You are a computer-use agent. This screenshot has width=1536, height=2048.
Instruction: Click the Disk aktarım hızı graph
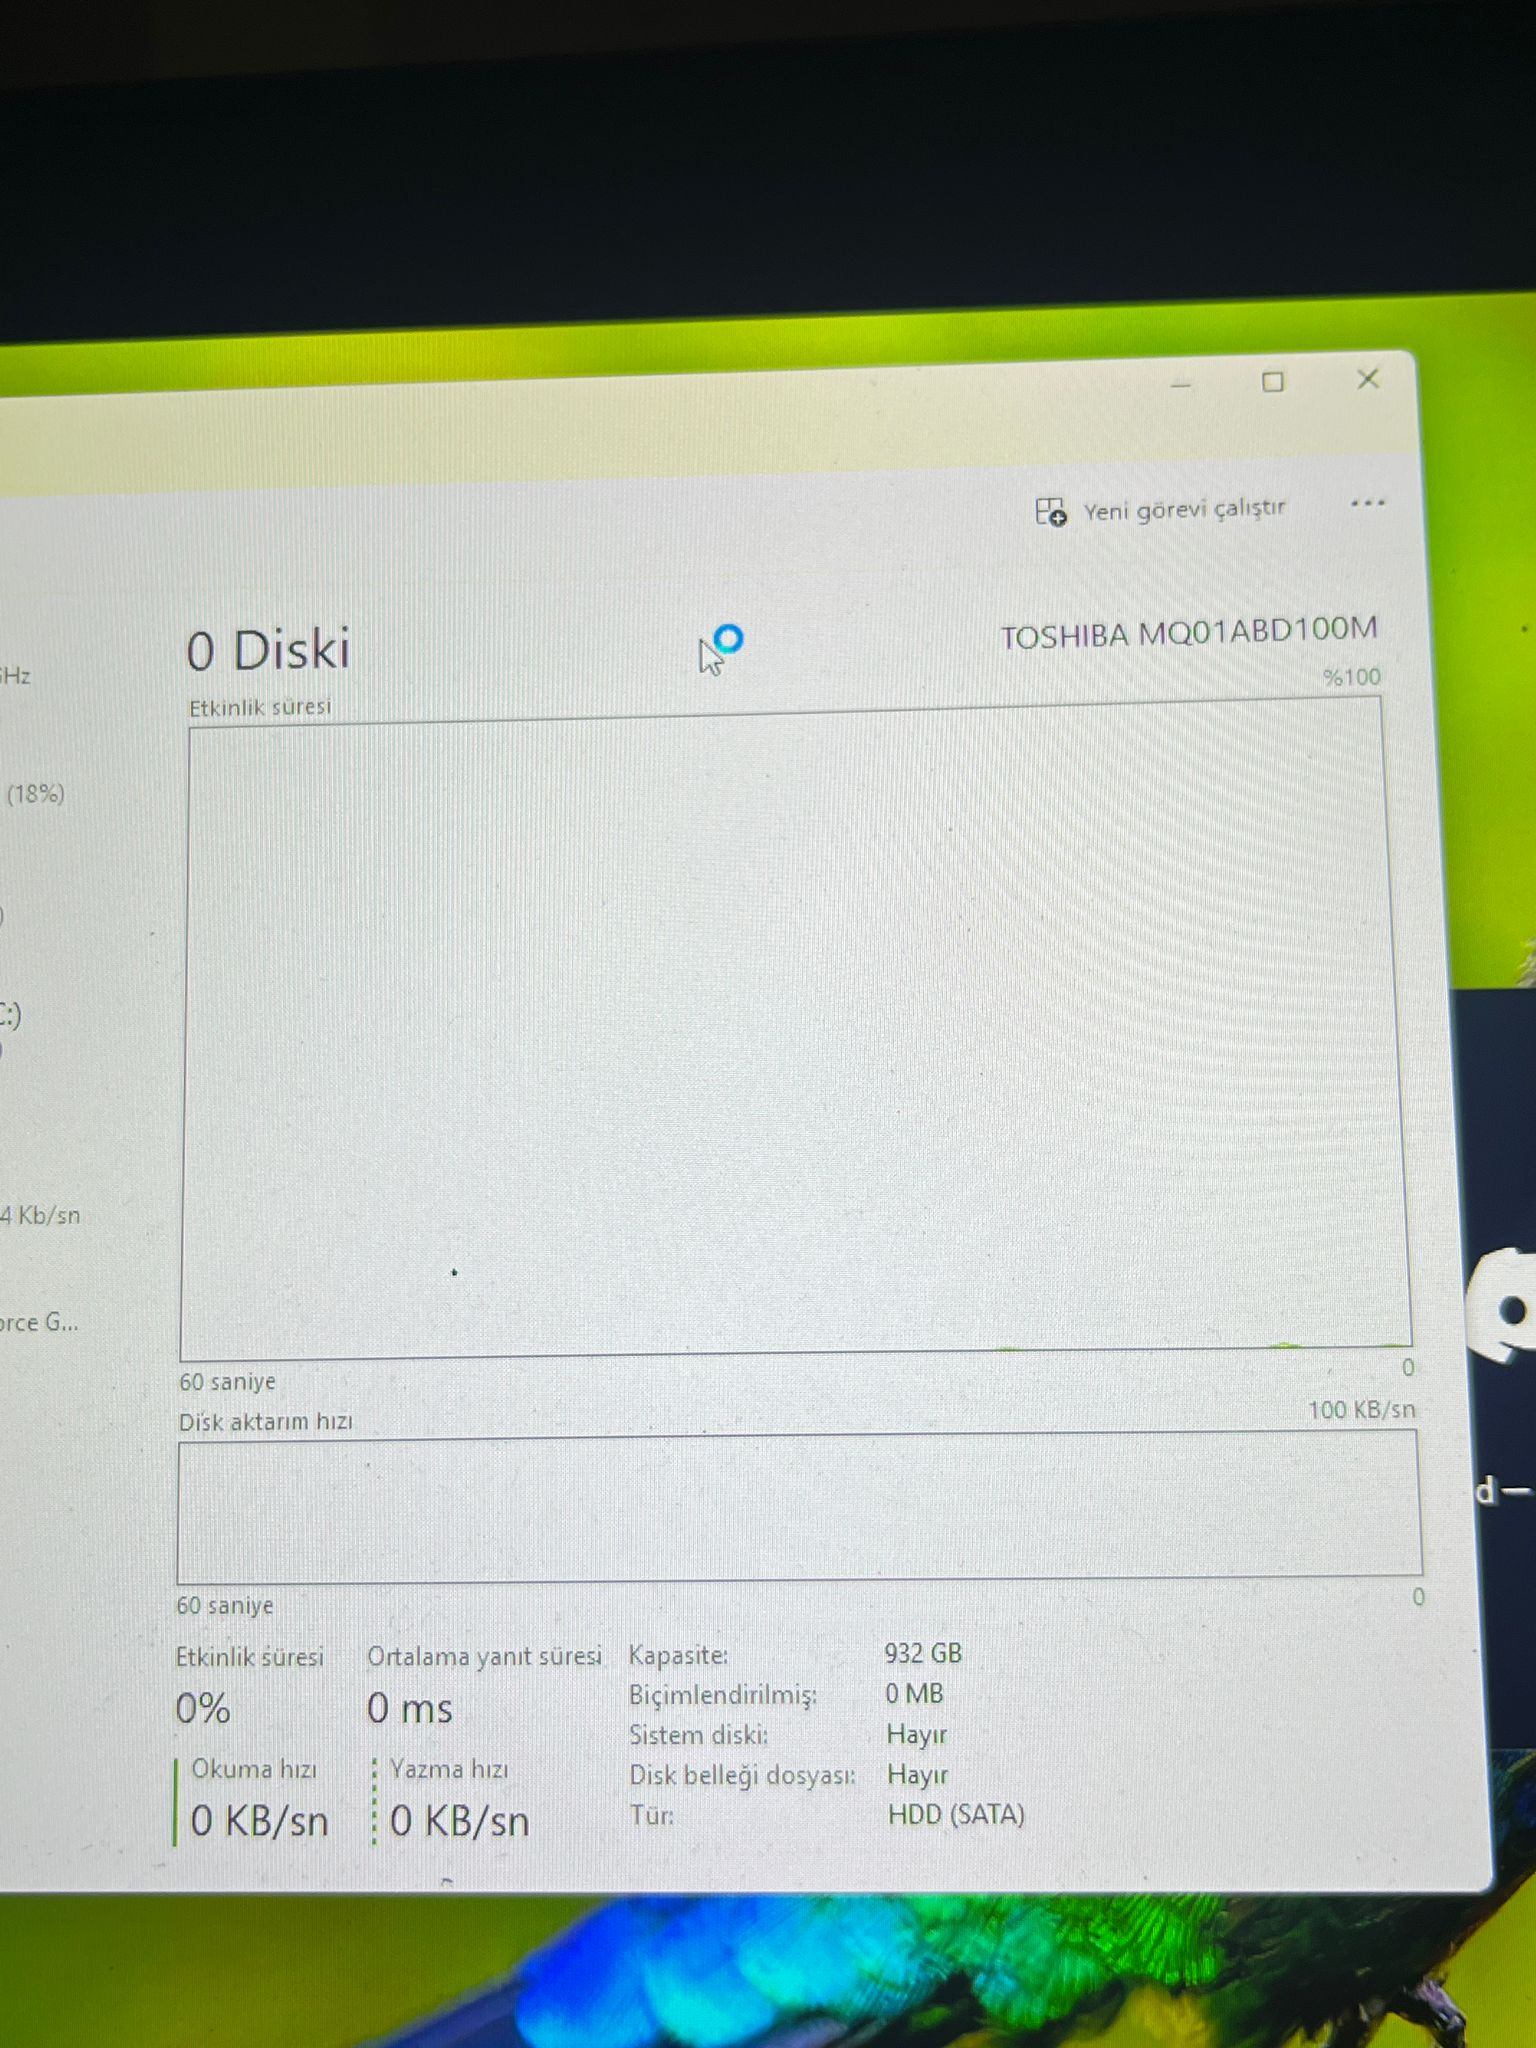(x=799, y=1507)
